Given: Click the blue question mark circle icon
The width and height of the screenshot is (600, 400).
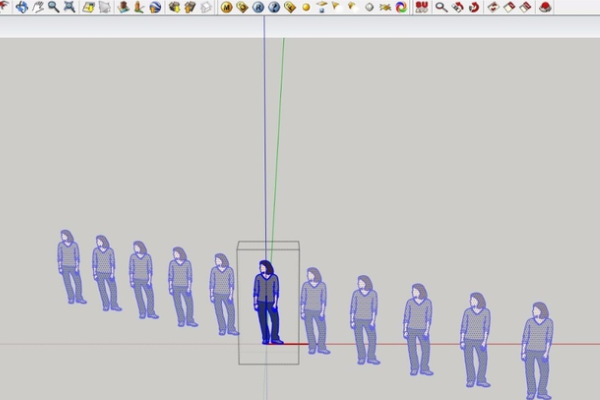Looking at the screenshot, I should coord(274,7).
